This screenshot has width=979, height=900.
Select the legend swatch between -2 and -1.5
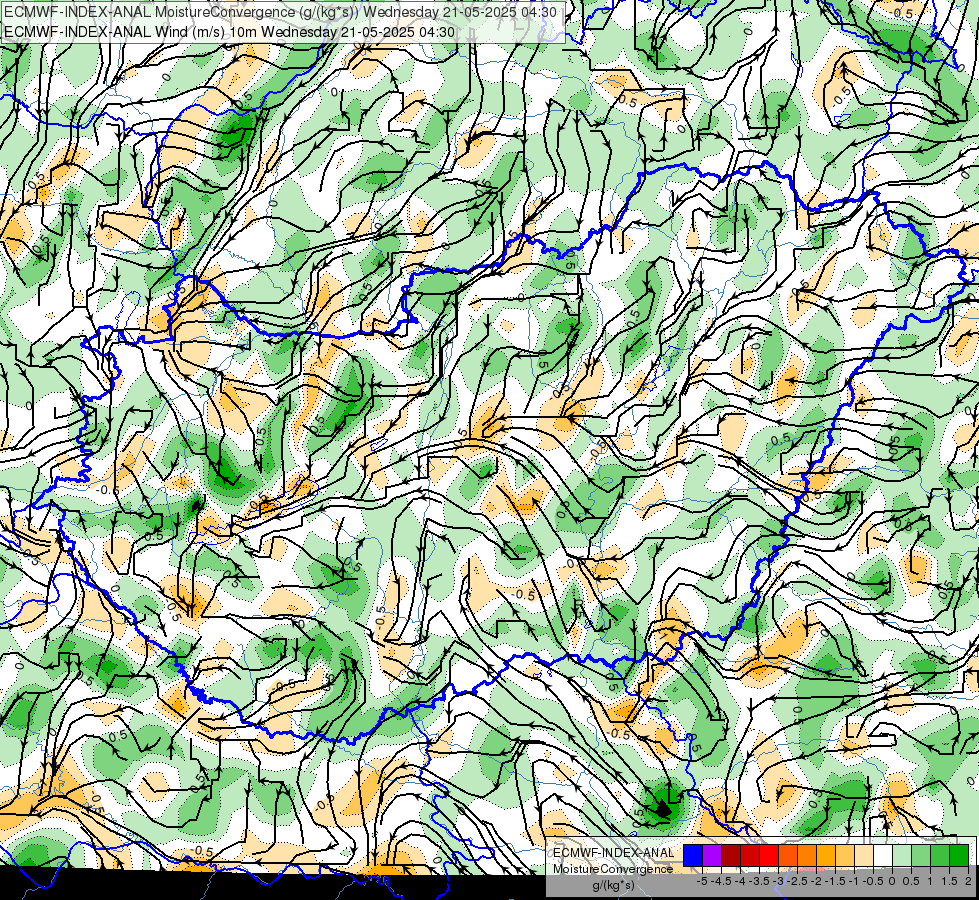(826, 856)
